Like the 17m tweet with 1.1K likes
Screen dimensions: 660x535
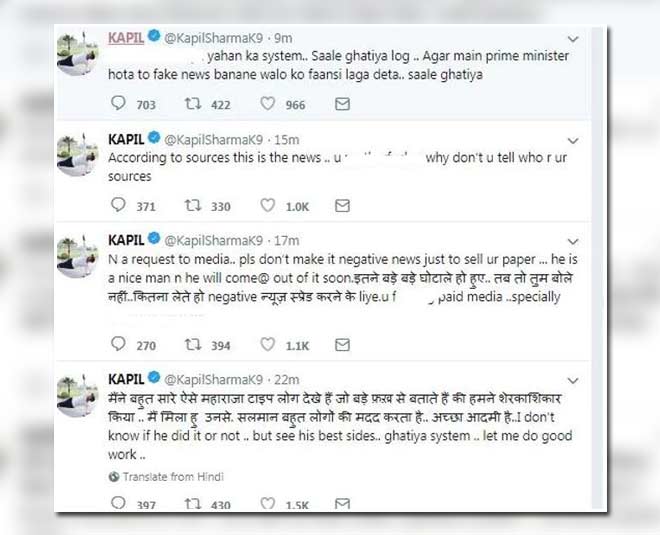[267, 345]
